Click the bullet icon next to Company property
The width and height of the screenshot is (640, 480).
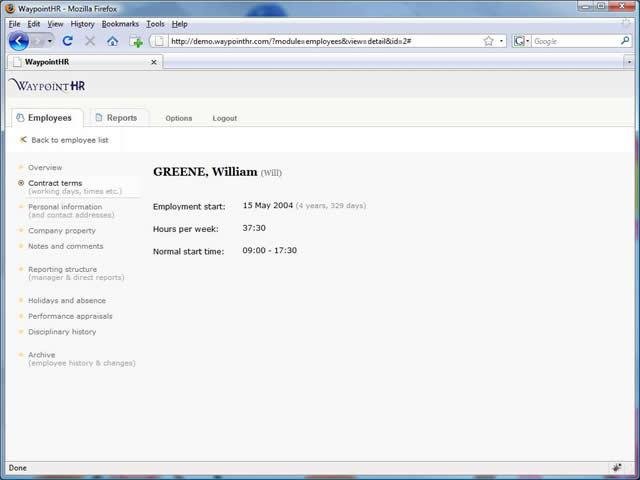click(21, 230)
